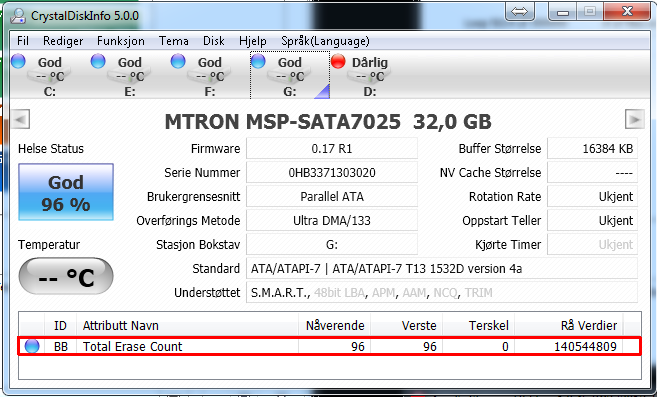This screenshot has width=657, height=397.
Task: Click the Buffer Størrelse 16384 KB field
Action: tap(592, 148)
